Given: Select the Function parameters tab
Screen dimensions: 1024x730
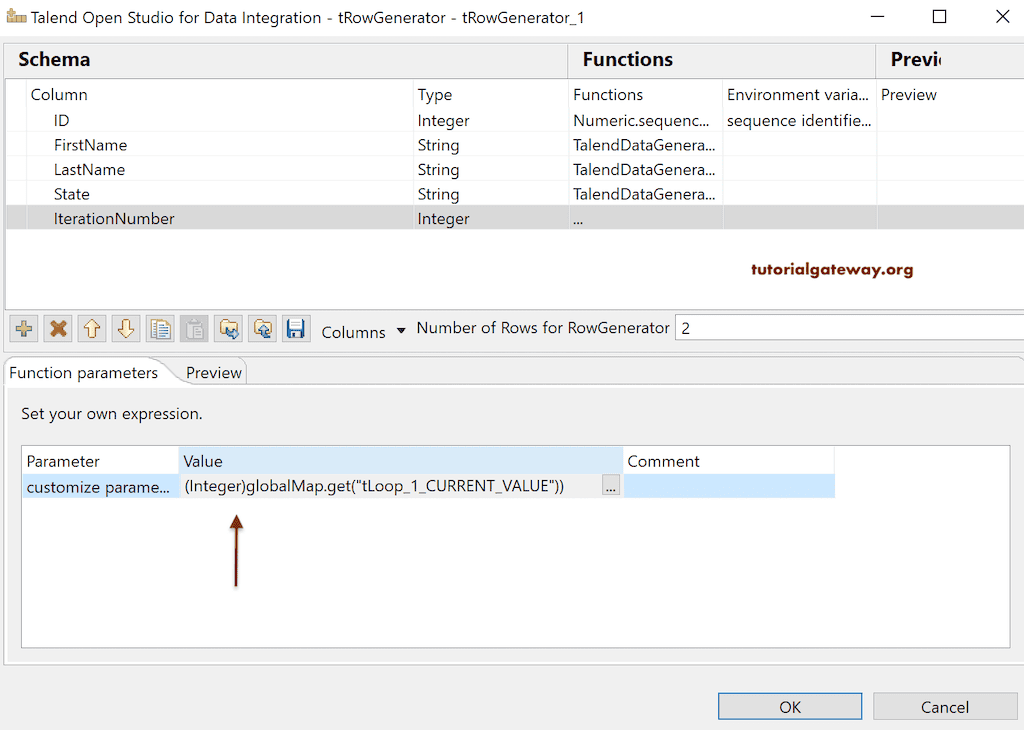Looking at the screenshot, I should tap(83, 373).
